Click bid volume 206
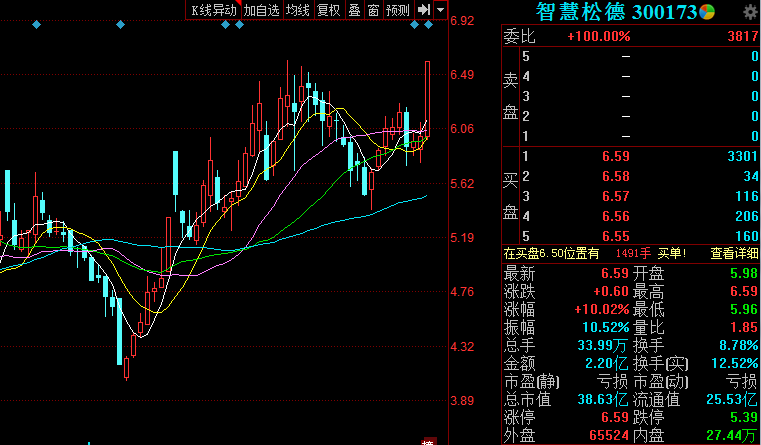Viewport: 761px width, 445px height. pyautogui.click(x=746, y=216)
